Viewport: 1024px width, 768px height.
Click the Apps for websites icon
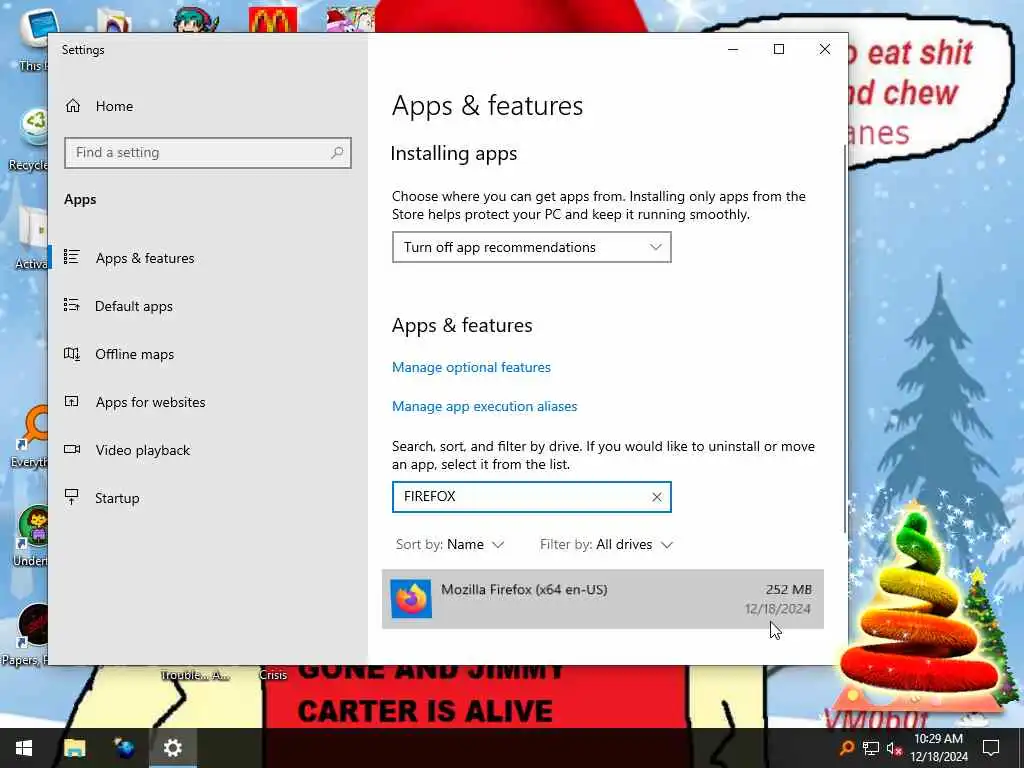pyautogui.click(x=72, y=402)
